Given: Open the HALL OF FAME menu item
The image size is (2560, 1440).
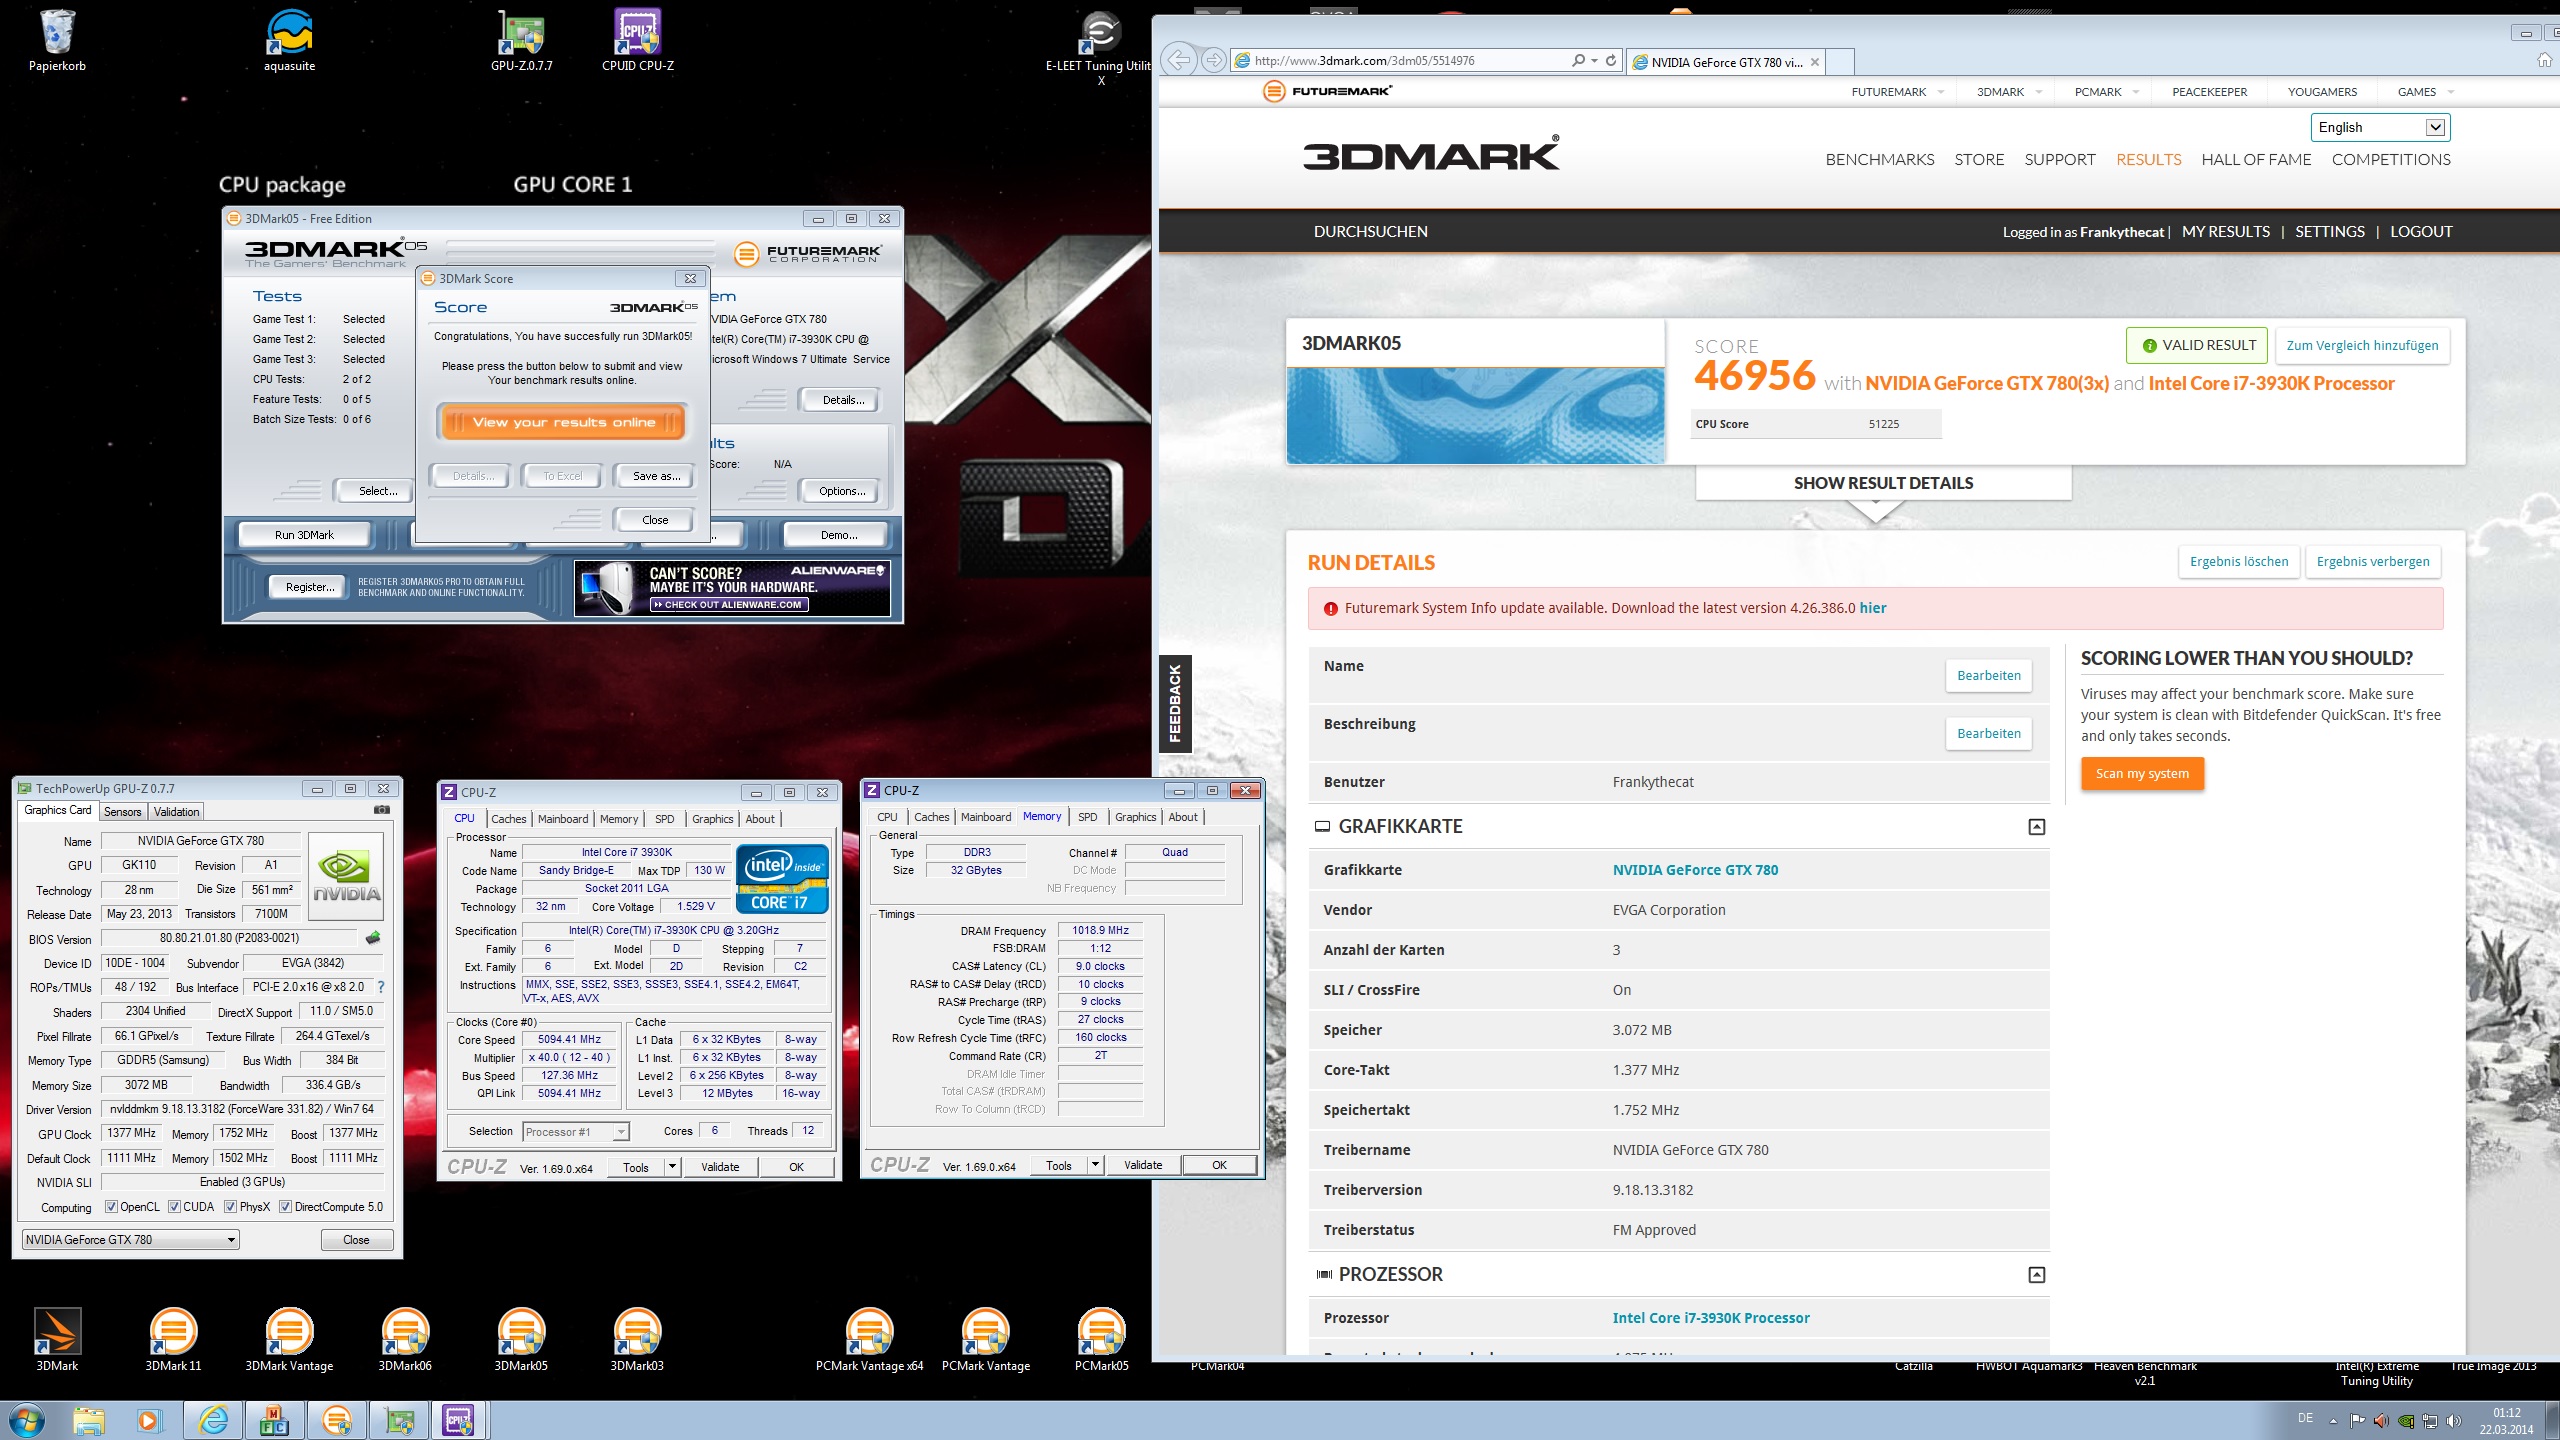Looking at the screenshot, I should [x=2256, y=159].
